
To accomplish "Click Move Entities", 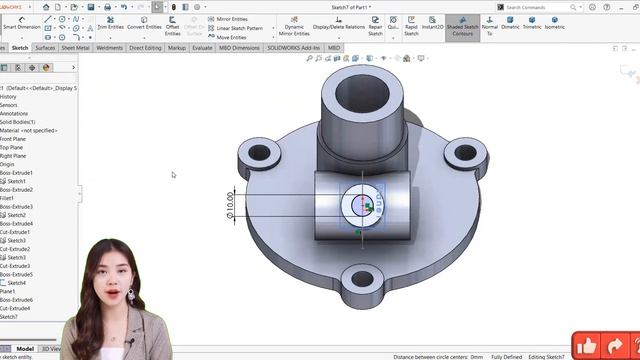I will coord(227,37).
